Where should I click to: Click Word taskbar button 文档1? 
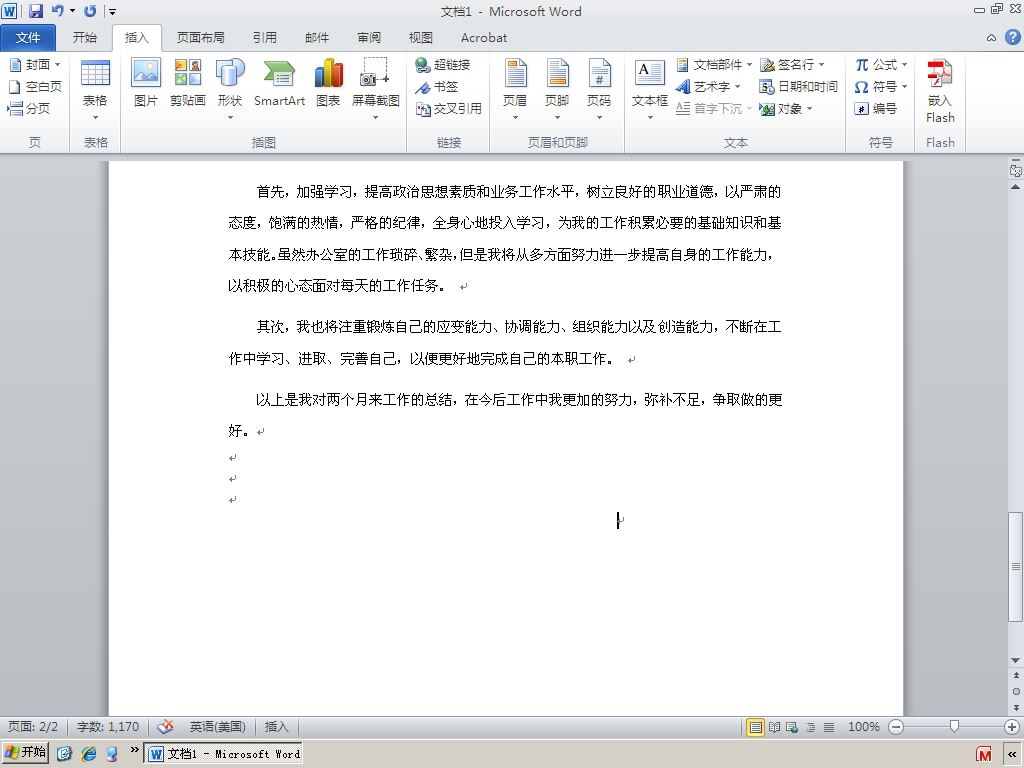coord(223,753)
